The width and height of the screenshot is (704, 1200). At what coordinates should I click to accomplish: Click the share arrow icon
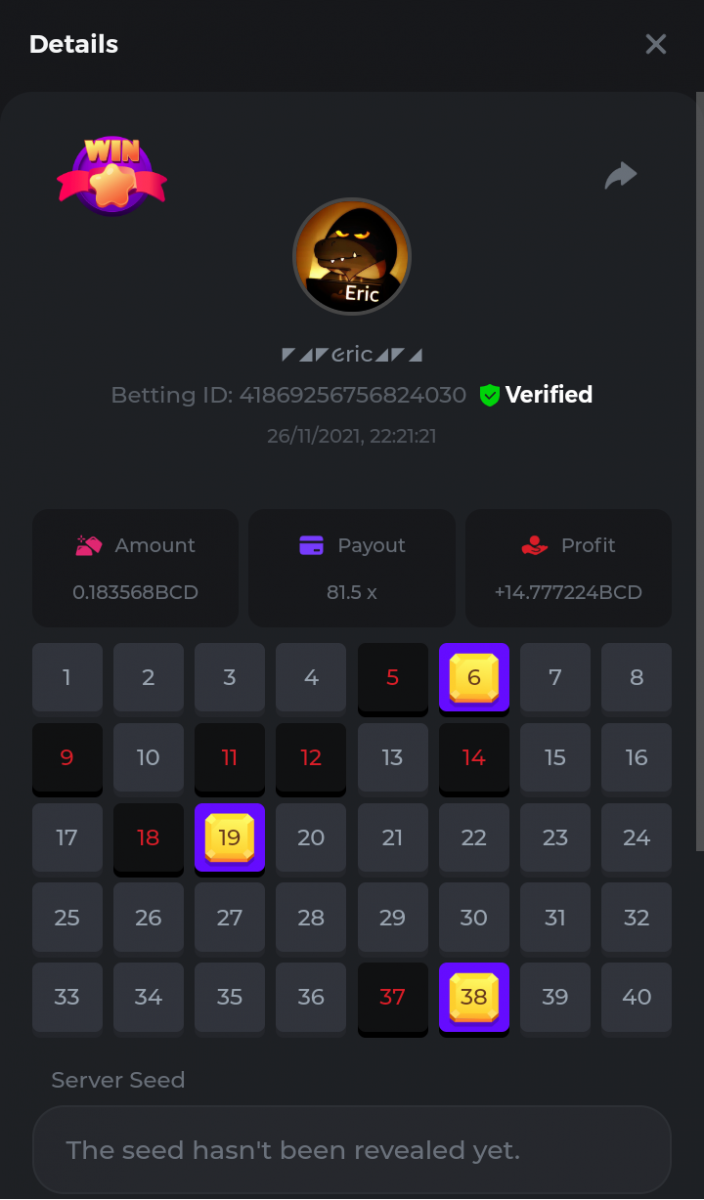[x=621, y=176]
